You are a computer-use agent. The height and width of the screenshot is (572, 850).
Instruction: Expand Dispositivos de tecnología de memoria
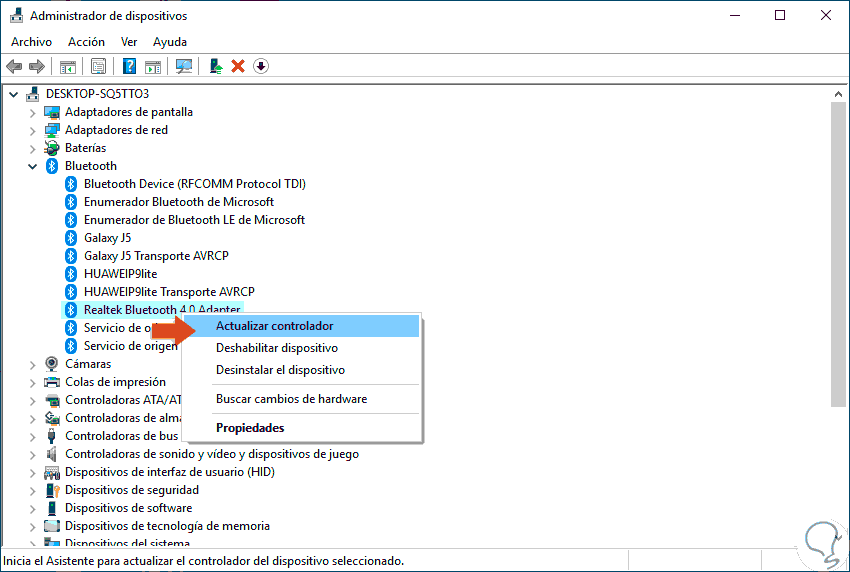coord(33,526)
